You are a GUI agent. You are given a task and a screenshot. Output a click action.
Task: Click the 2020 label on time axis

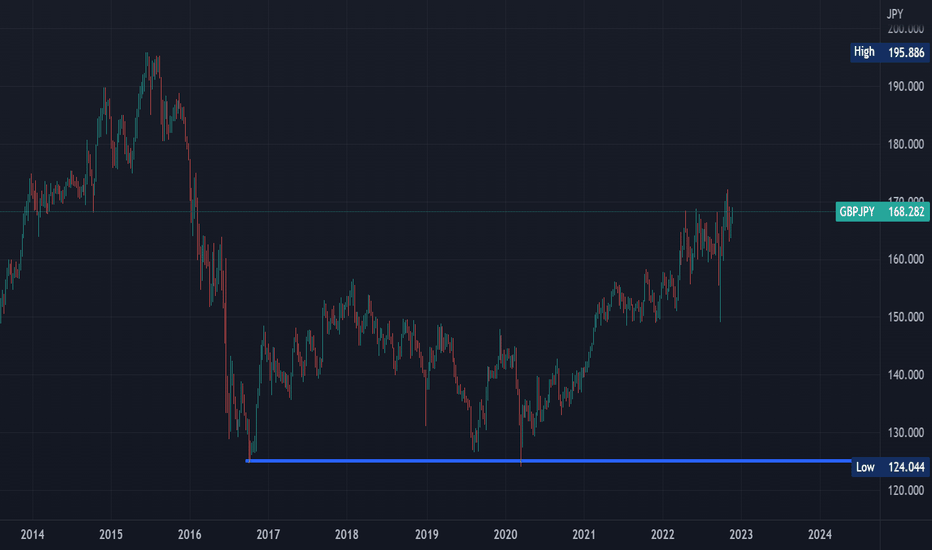click(505, 535)
